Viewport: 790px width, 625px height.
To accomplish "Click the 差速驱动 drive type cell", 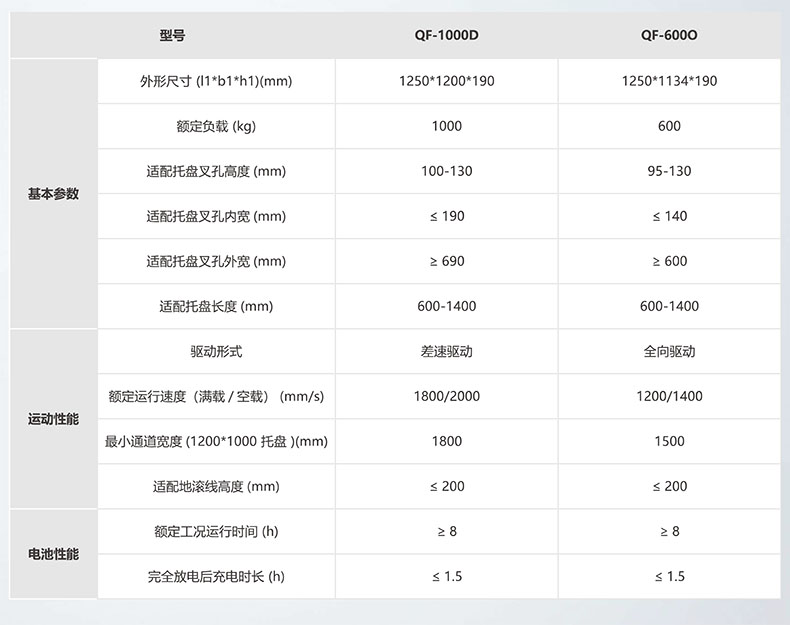I will (x=446, y=351).
